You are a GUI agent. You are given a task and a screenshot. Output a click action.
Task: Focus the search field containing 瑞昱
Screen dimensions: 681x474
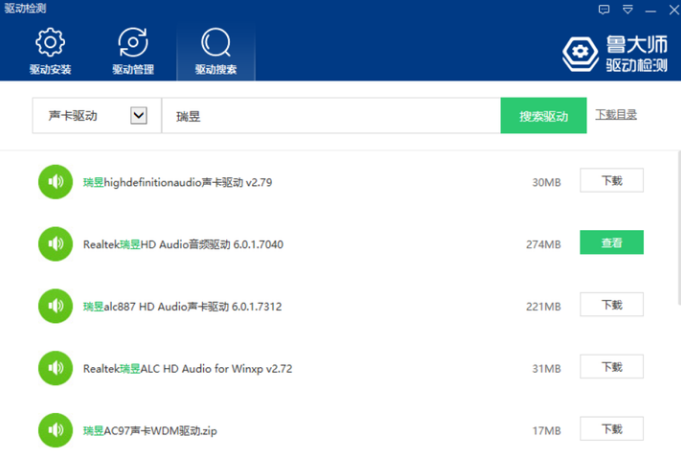pyautogui.click(x=331, y=116)
